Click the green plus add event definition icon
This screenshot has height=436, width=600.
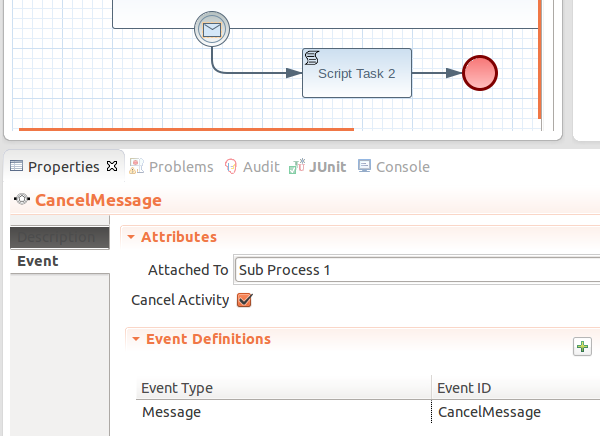(x=582, y=346)
